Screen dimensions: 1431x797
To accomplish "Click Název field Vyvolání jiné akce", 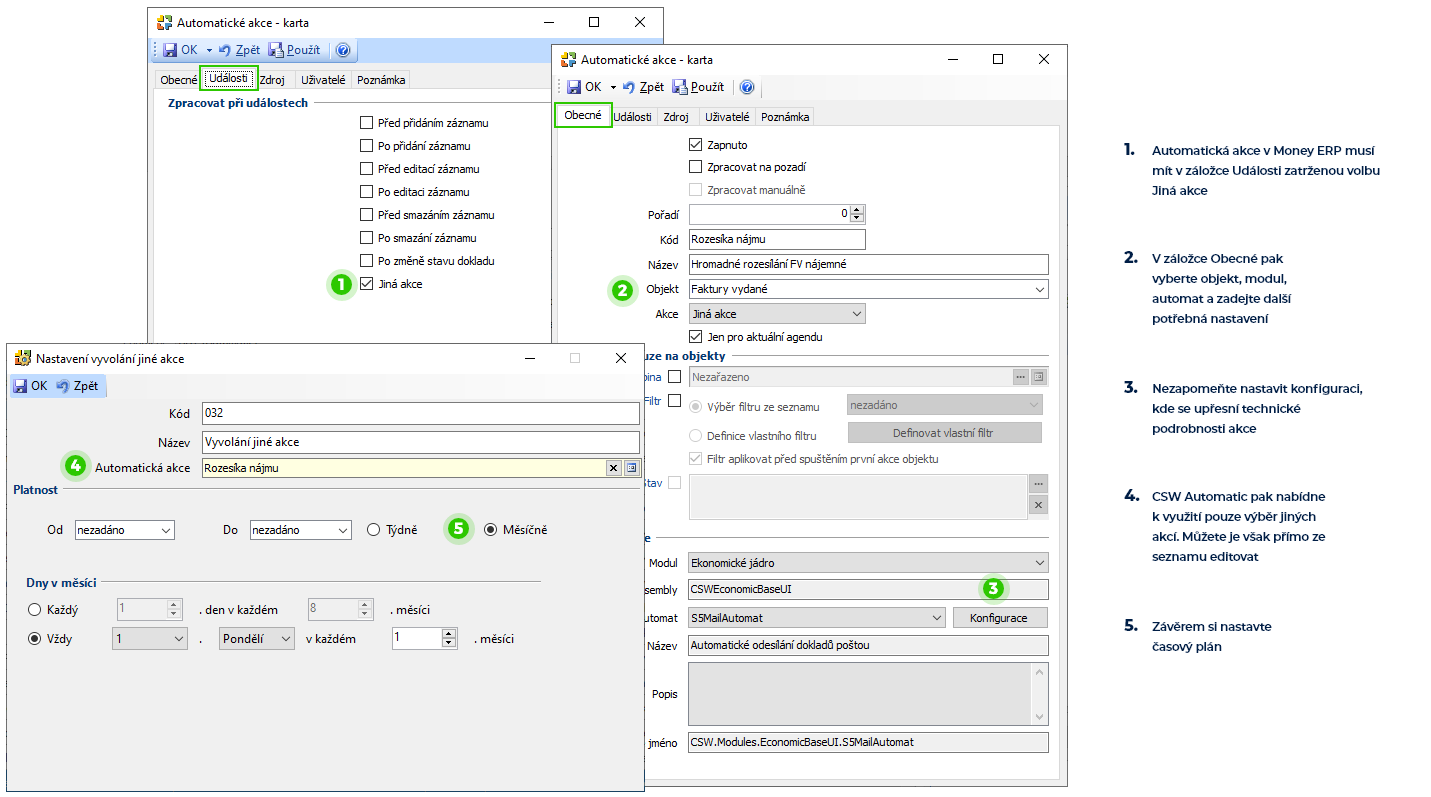I will pyautogui.click(x=420, y=442).
